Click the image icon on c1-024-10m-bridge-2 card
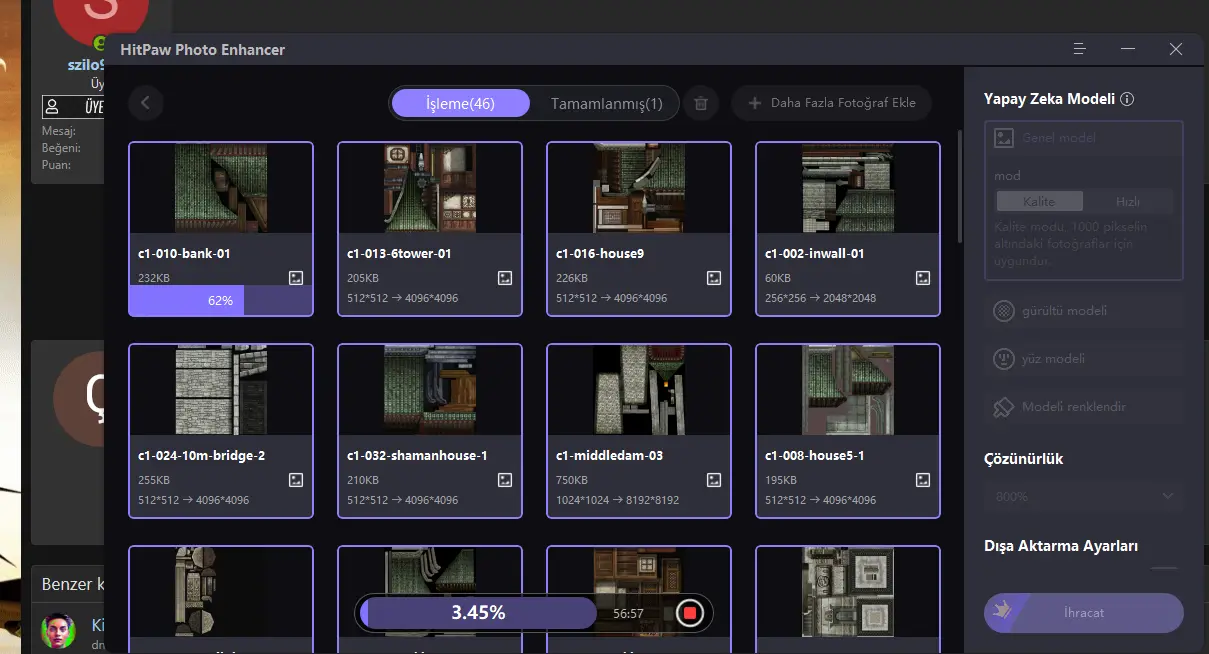Screen dimensions: 1209x654 click(x=296, y=480)
